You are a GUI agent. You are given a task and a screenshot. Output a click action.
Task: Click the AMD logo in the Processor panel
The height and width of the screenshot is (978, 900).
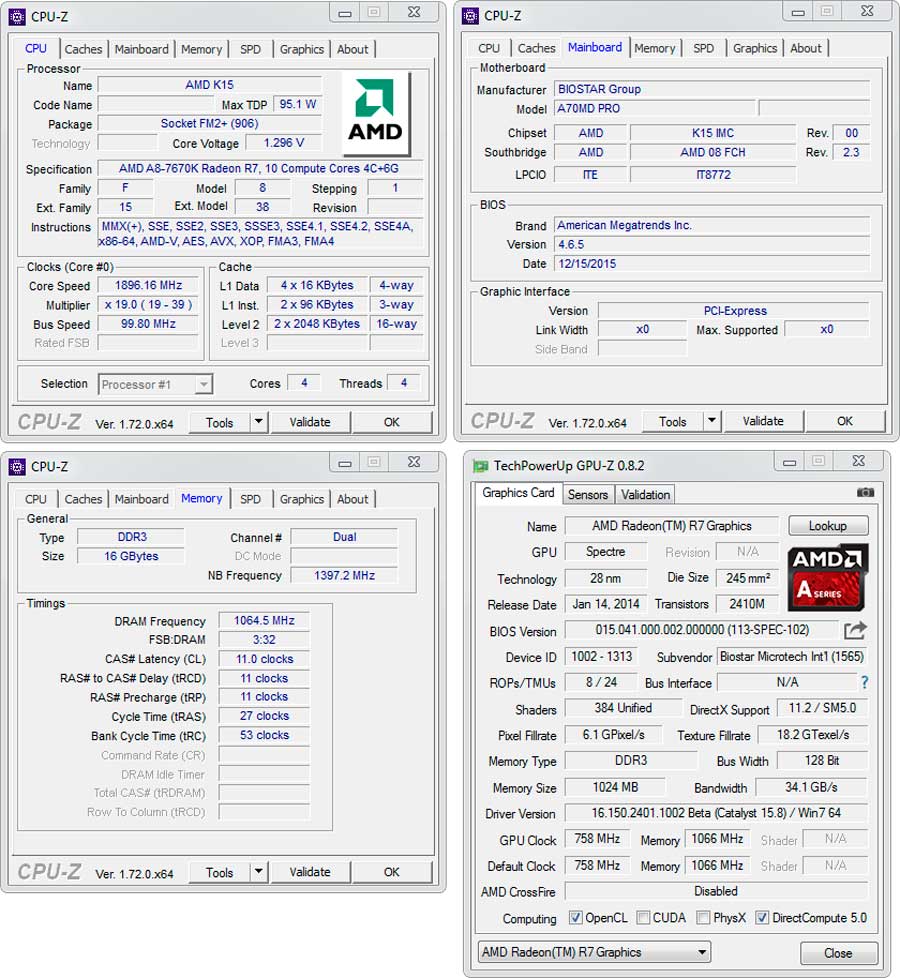point(375,114)
